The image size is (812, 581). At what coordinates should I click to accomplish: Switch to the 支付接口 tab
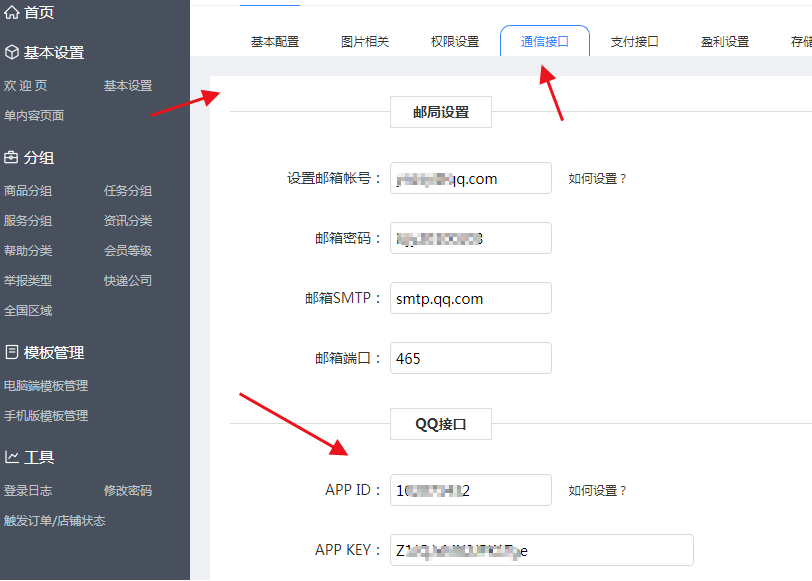[635, 42]
